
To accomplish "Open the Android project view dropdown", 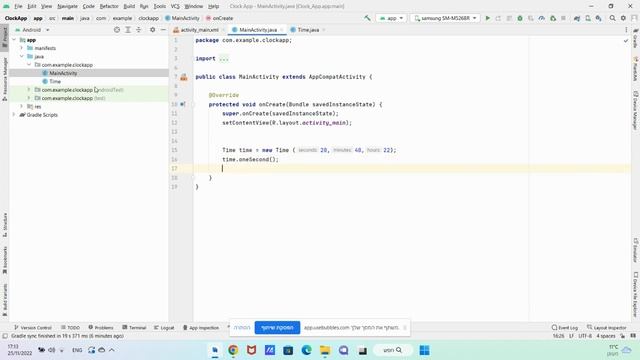I will pos(32,30).
